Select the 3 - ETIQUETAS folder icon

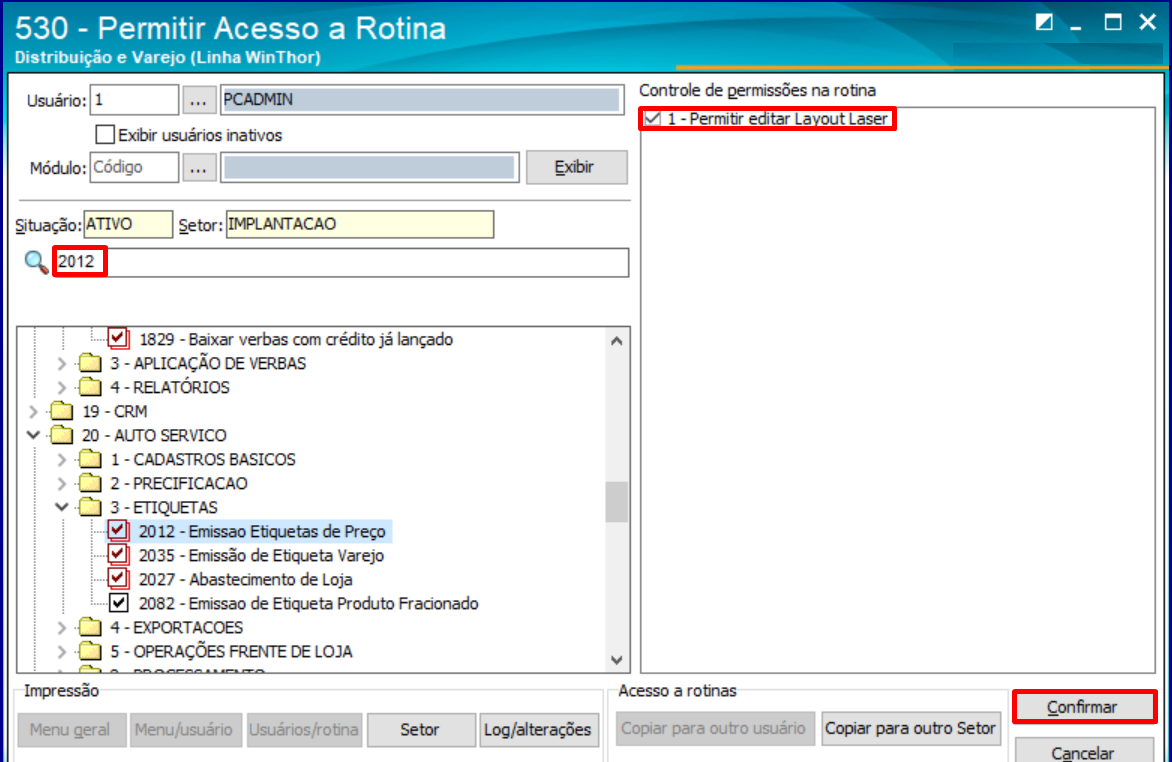90,507
